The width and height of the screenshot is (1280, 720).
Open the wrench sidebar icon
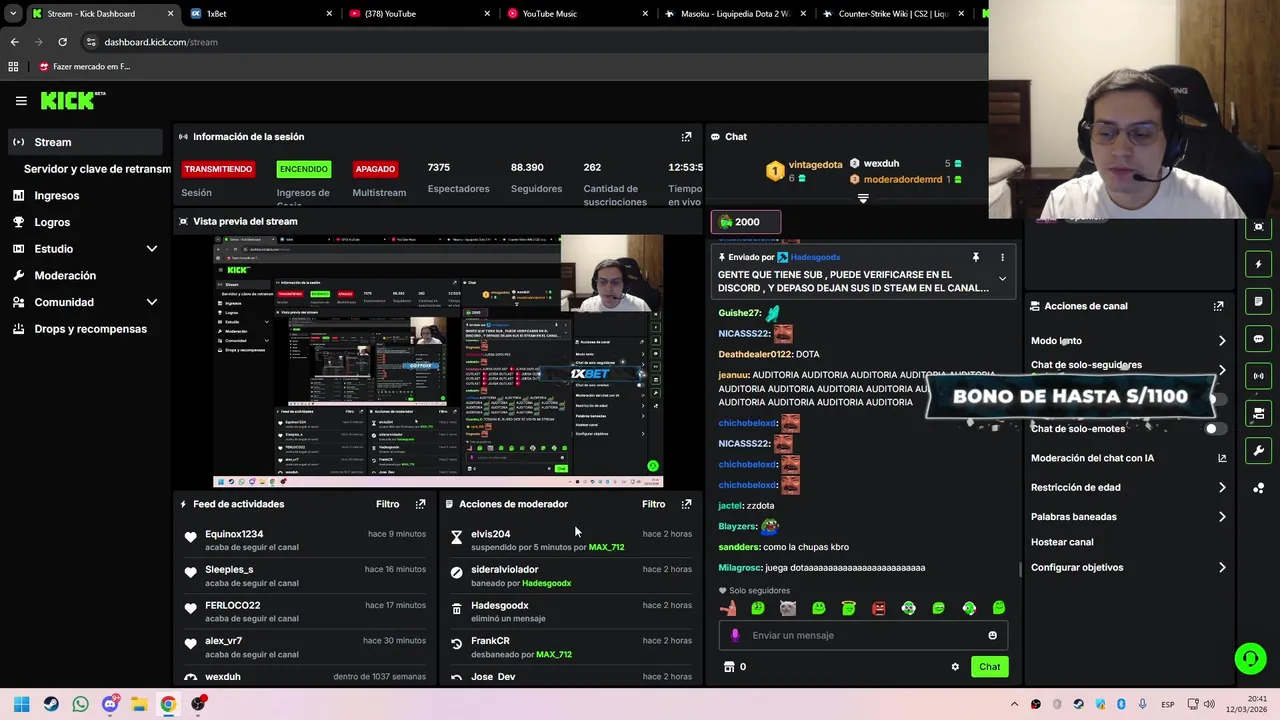[x=1258, y=450]
